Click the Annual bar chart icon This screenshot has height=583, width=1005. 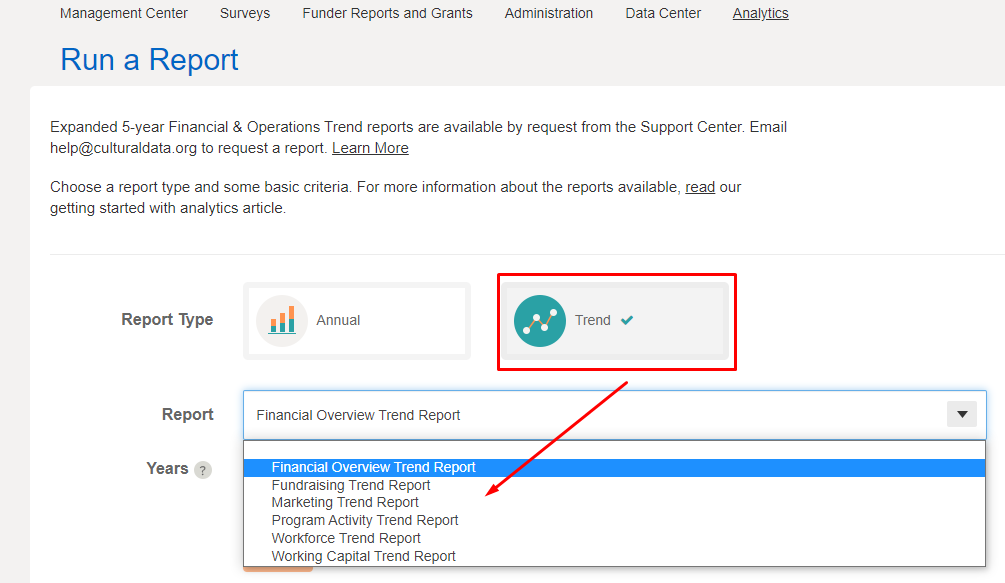click(x=281, y=320)
